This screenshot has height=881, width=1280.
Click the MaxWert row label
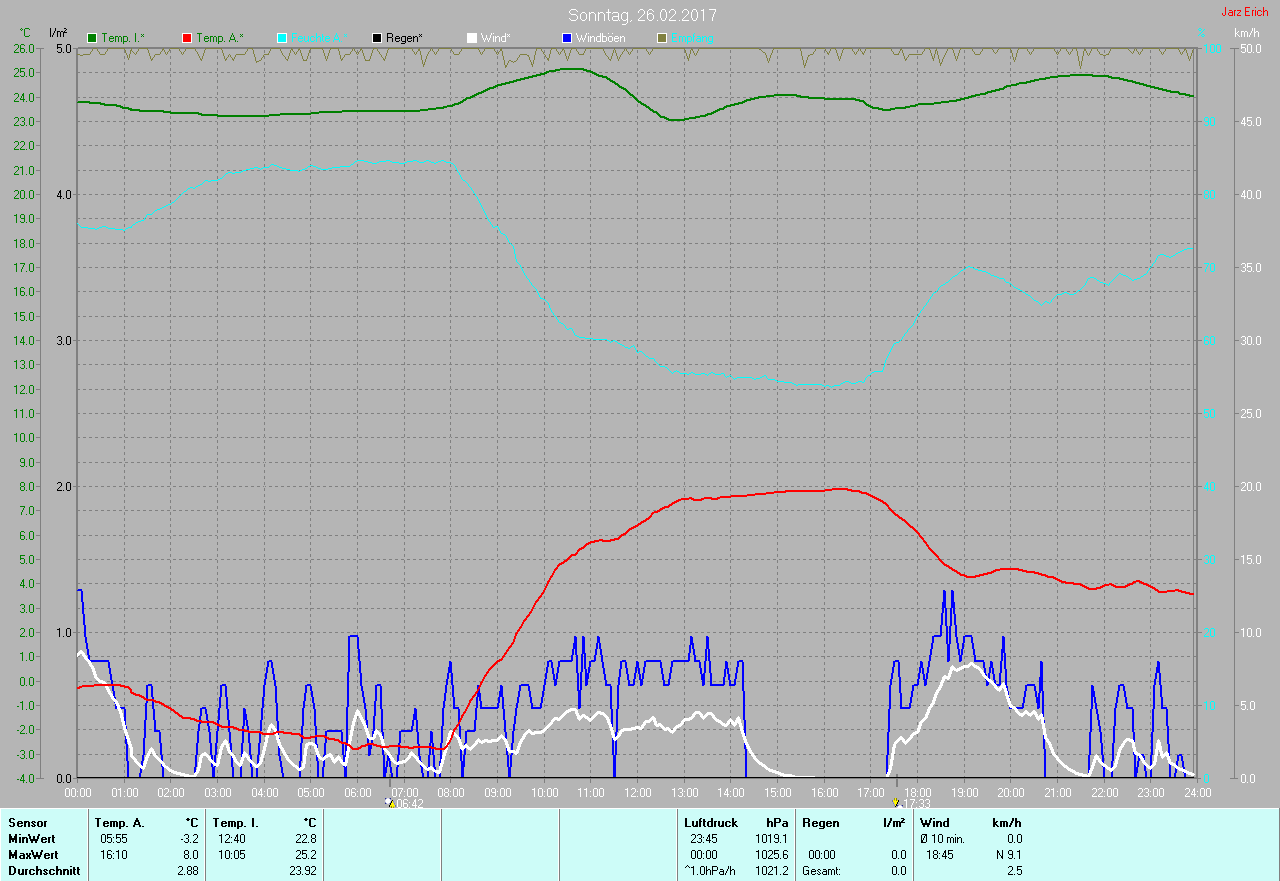coord(33,854)
